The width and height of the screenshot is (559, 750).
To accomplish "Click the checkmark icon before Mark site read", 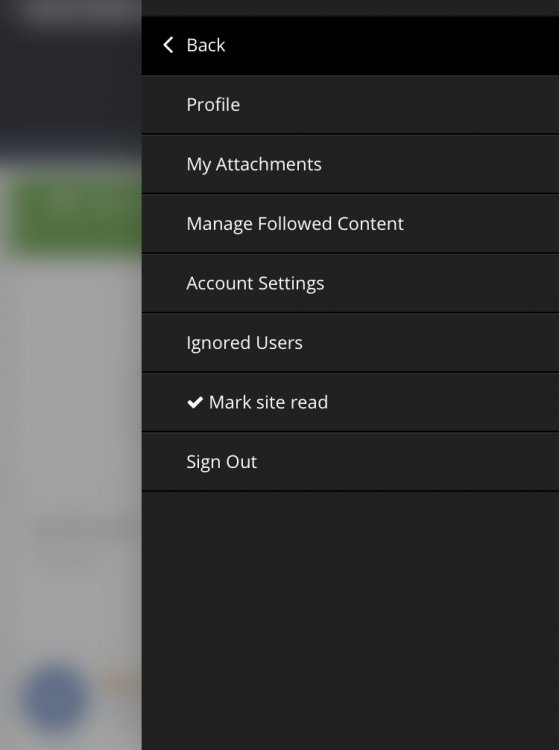I will (x=195, y=402).
